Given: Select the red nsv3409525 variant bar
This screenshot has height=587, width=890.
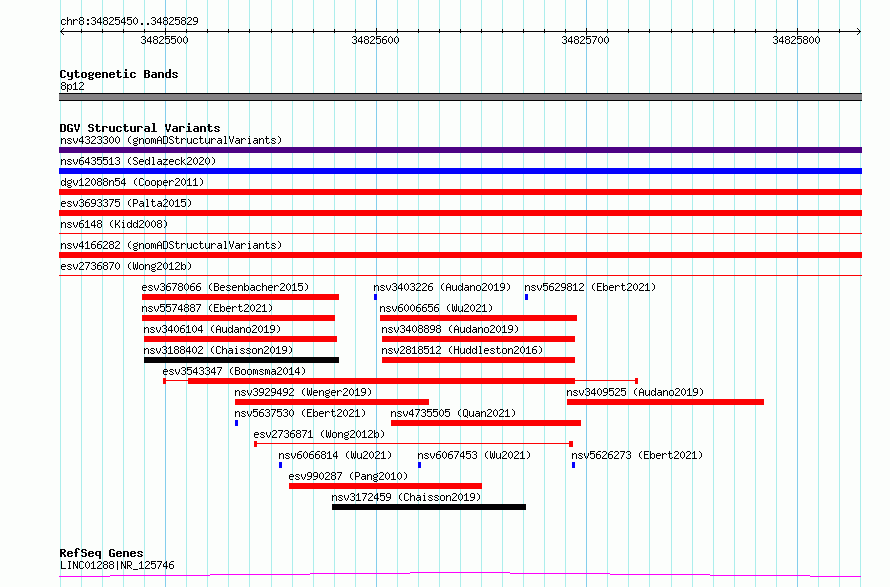Looking at the screenshot, I should coord(665,402).
